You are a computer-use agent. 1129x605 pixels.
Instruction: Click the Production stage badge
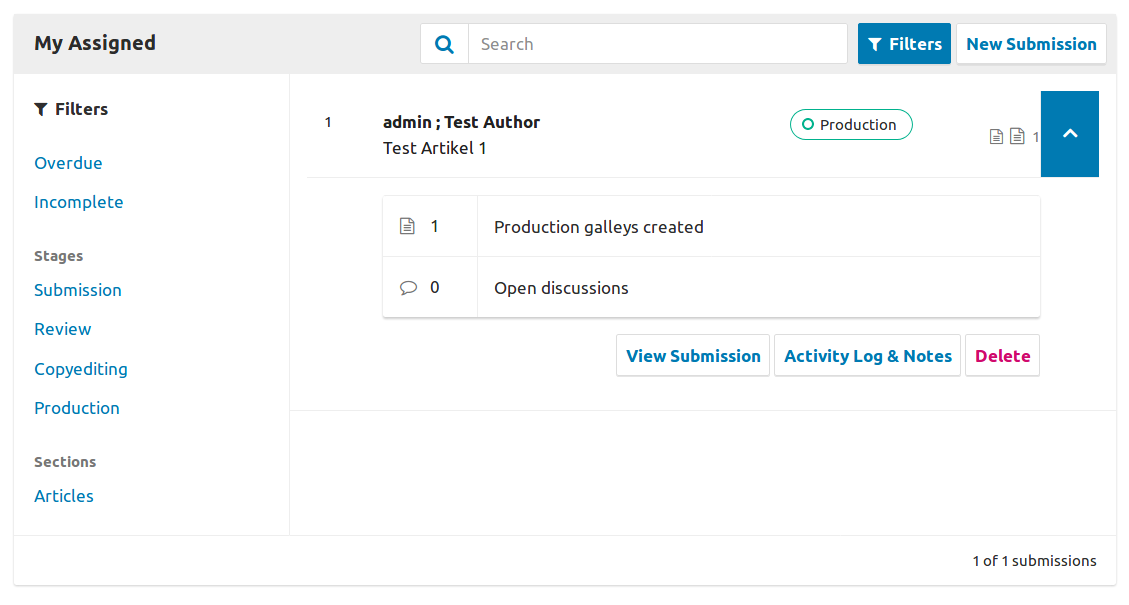(851, 125)
